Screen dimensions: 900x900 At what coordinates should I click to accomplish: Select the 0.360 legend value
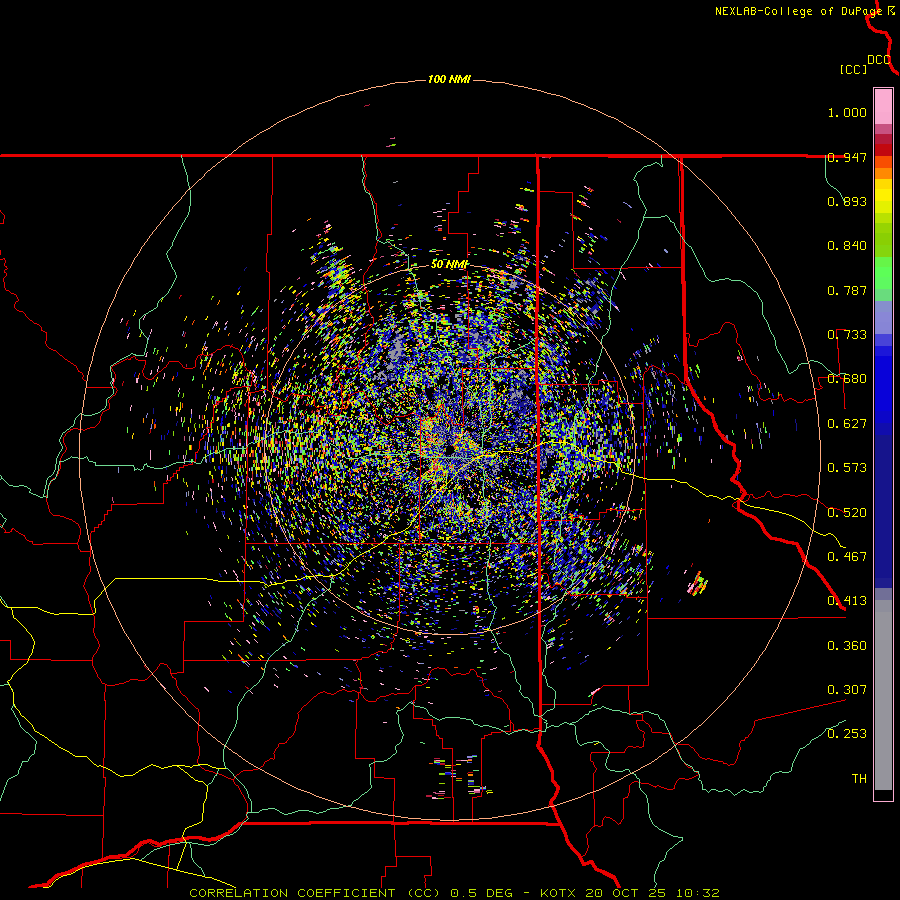pyautogui.click(x=847, y=646)
